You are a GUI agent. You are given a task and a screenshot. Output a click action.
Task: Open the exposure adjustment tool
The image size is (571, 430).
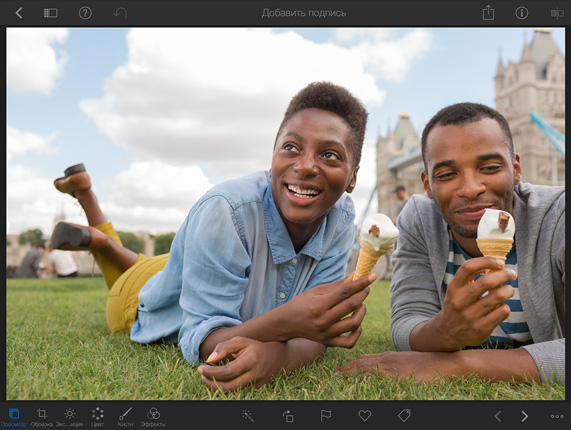tap(70, 417)
